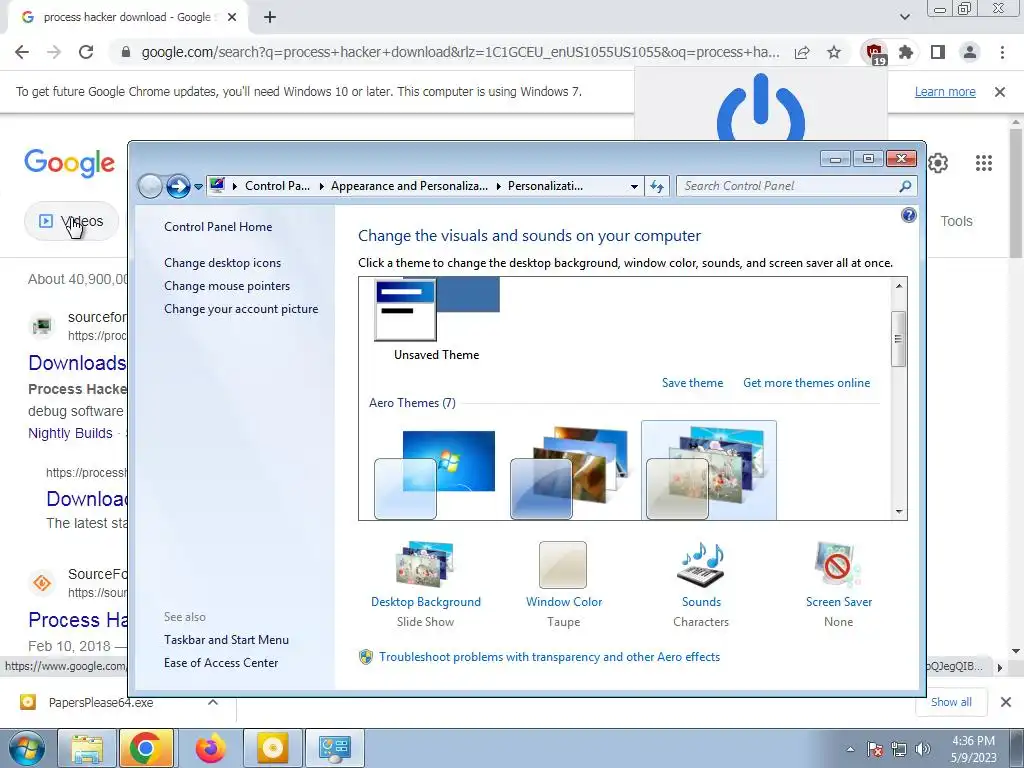The image size is (1024, 768).
Task: Click the Control Panel address bar computer icon
Action: click(x=217, y=185)
